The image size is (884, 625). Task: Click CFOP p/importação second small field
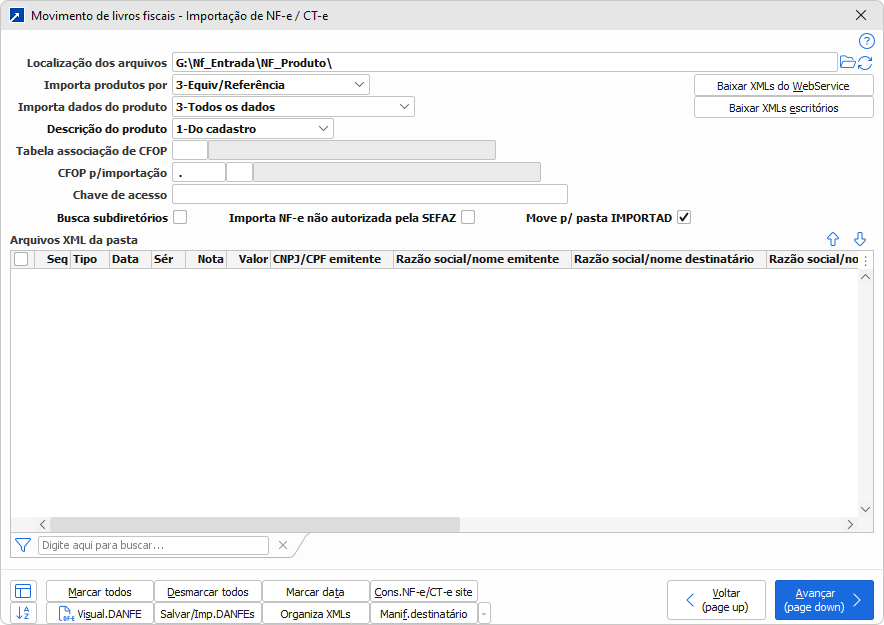tap(240, 172)
